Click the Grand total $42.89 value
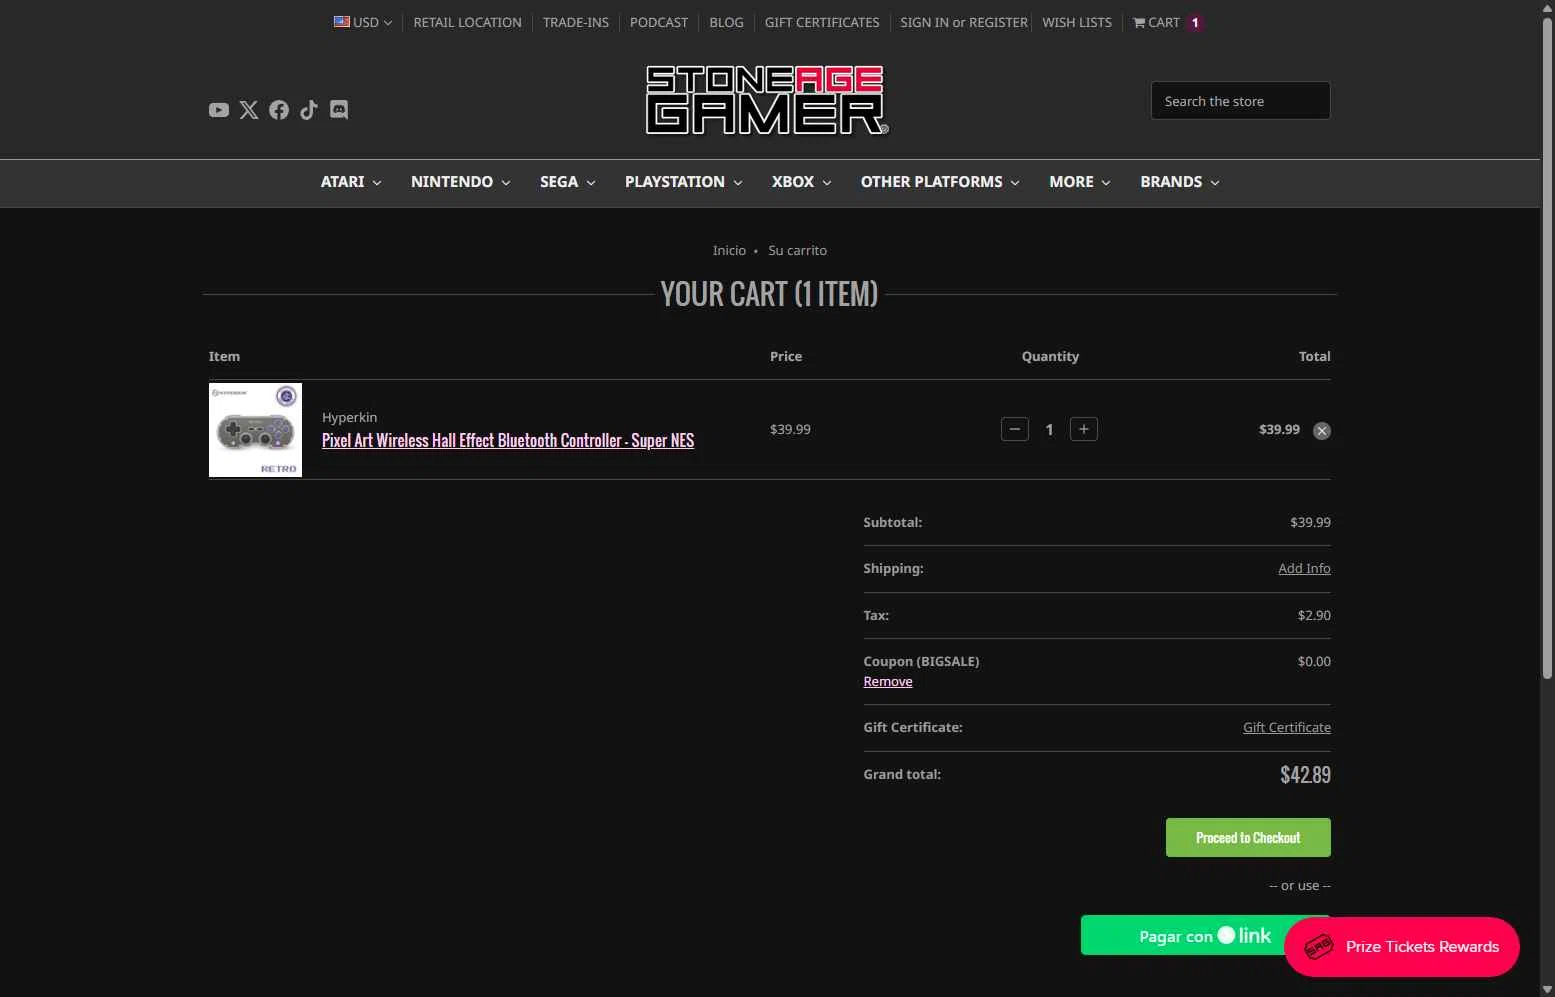Image resolution: width=1555 pixels, height=997 pixels. 1305,775
